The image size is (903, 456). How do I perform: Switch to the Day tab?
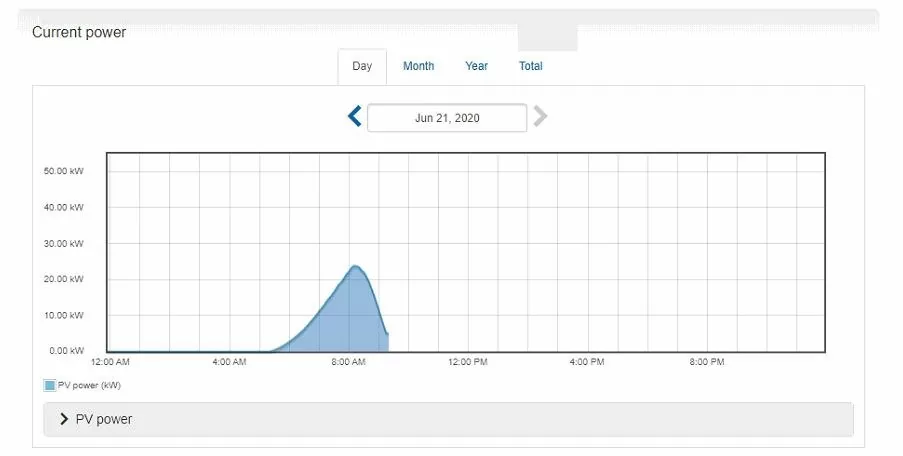click(362, 66)
